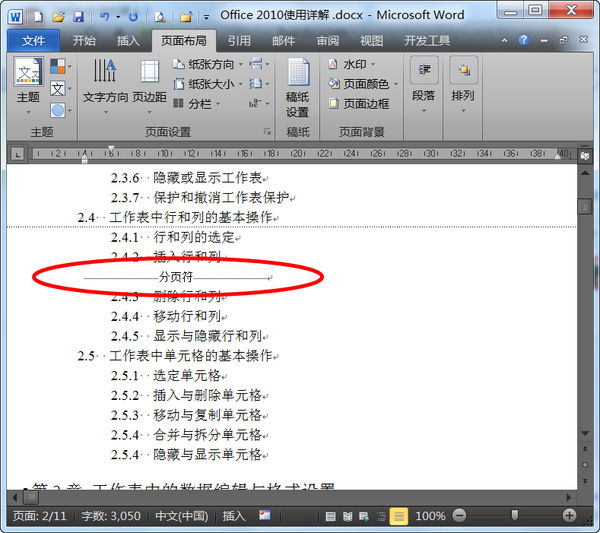The image size is (600, 533).
Task: Click the theme colors icon
Action: pos(58,66)
